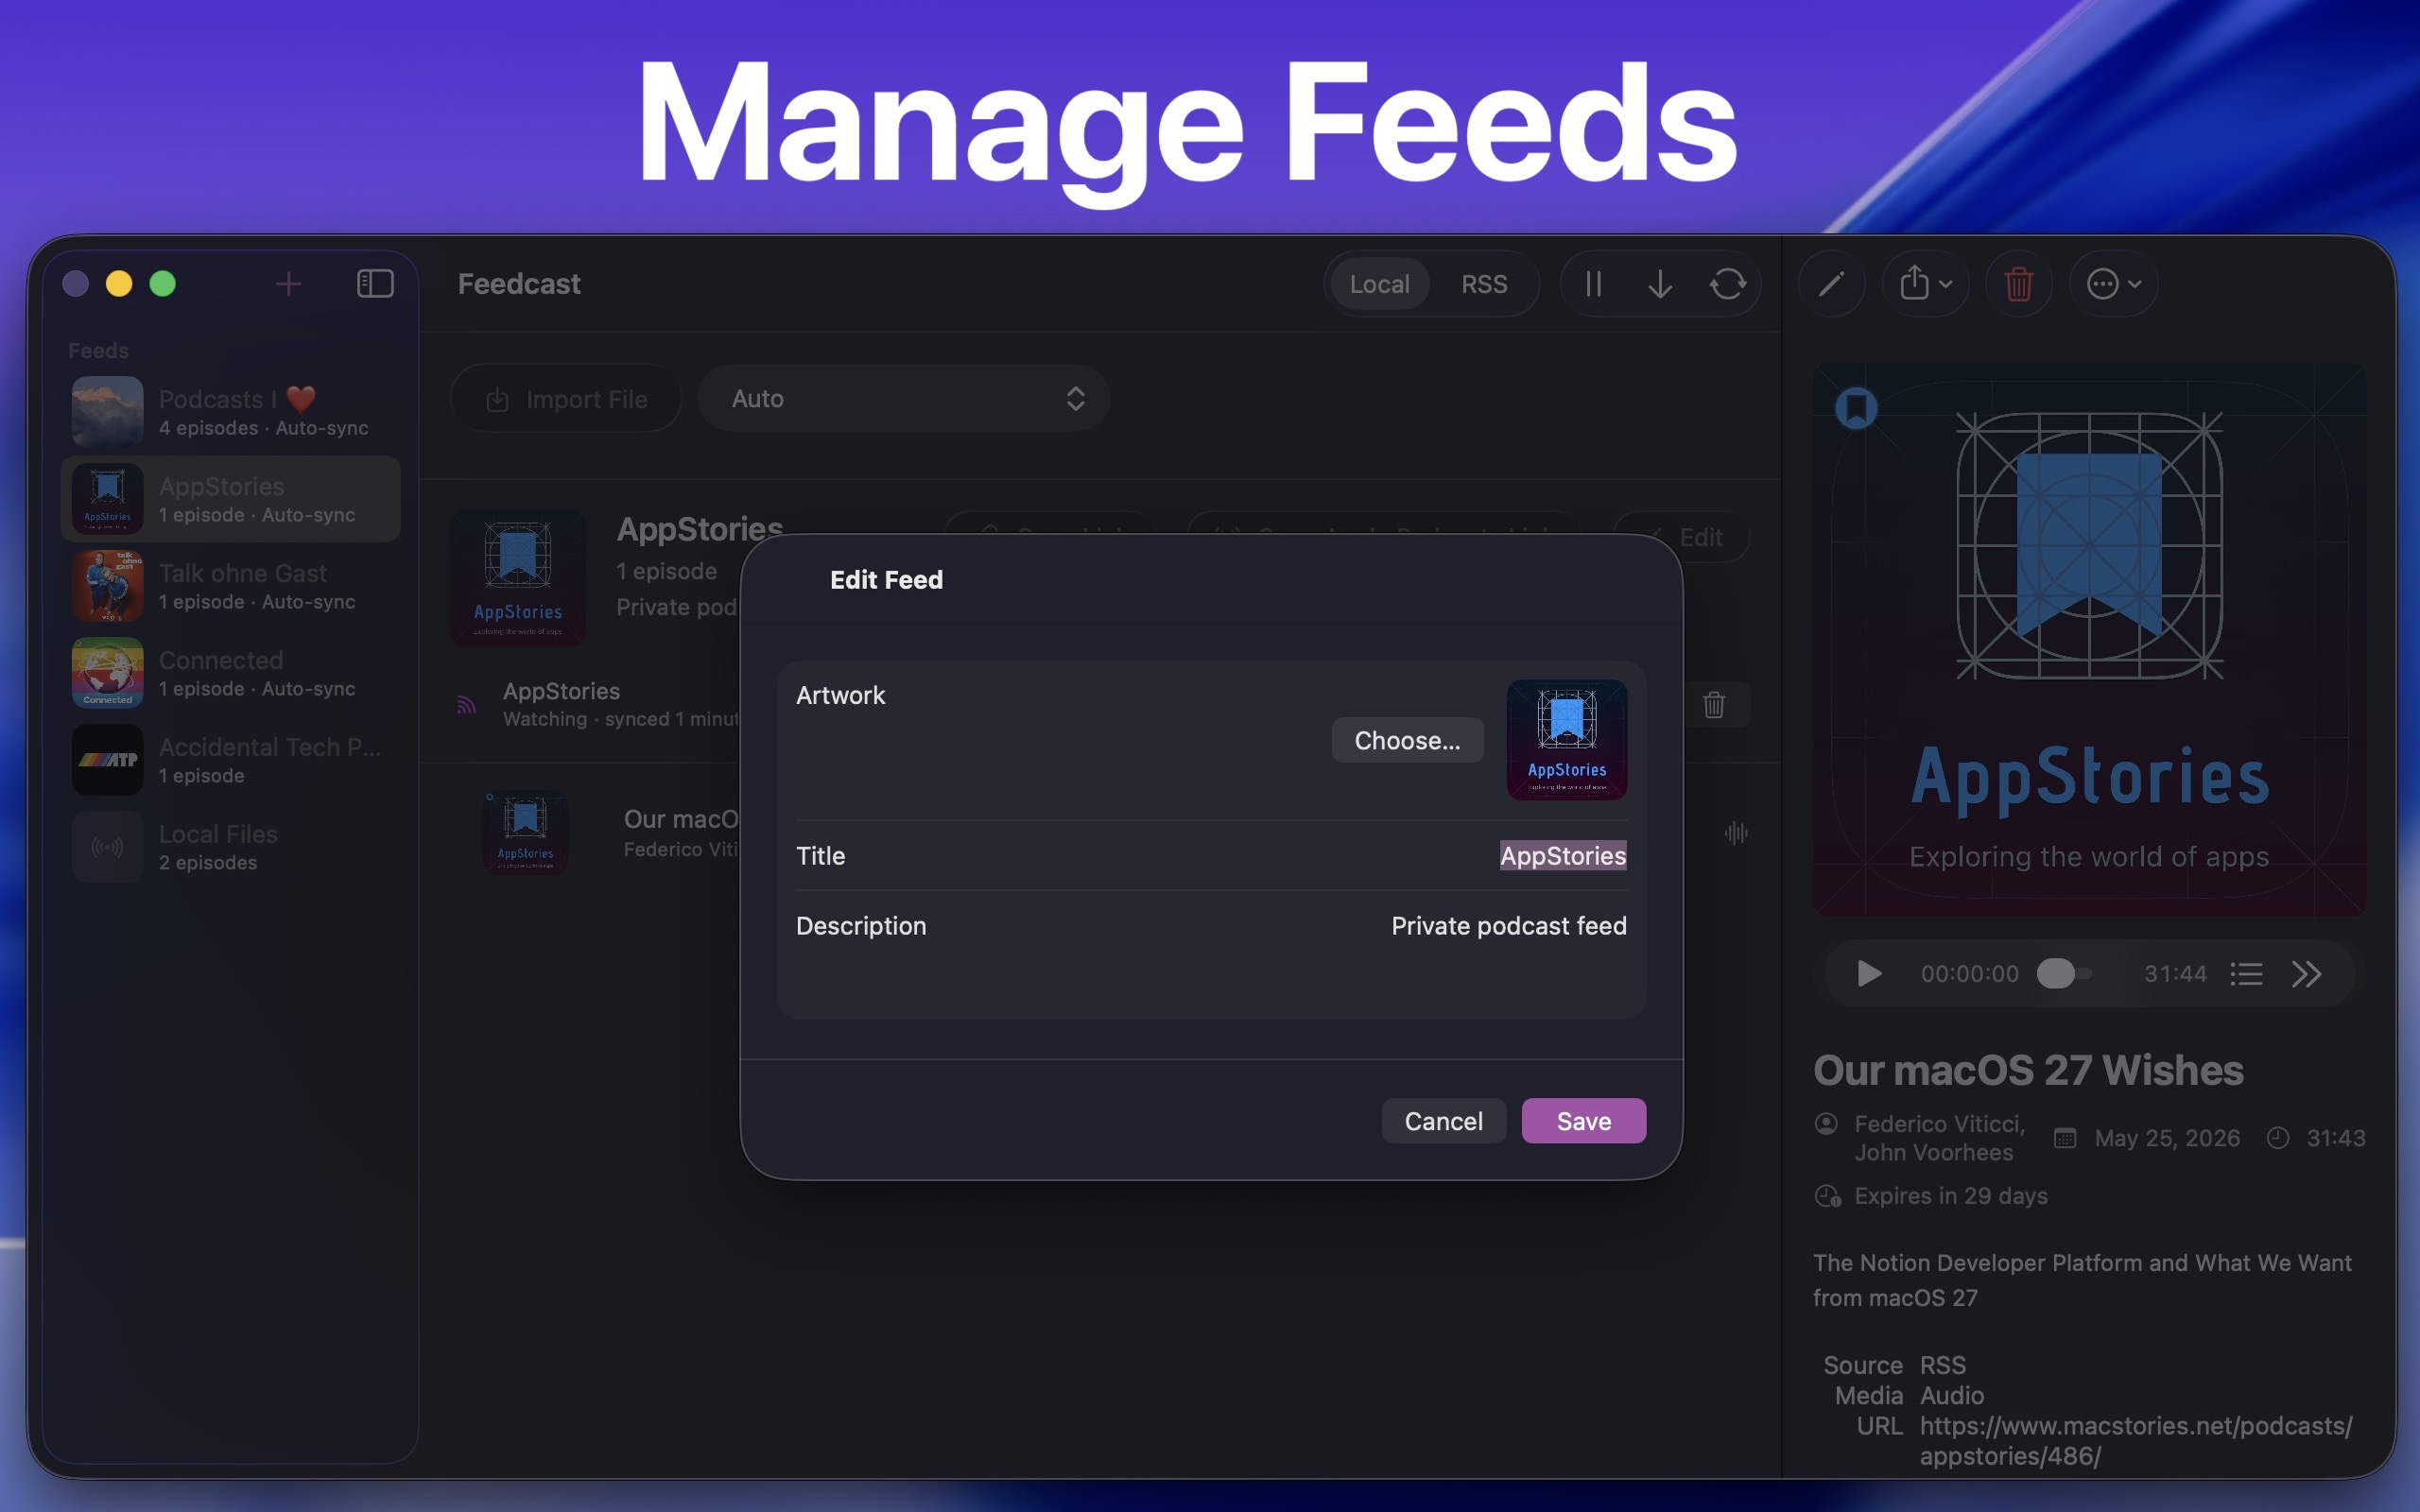
Task: Switch to the RSS tab
Action: click(x=1484, y=284)
